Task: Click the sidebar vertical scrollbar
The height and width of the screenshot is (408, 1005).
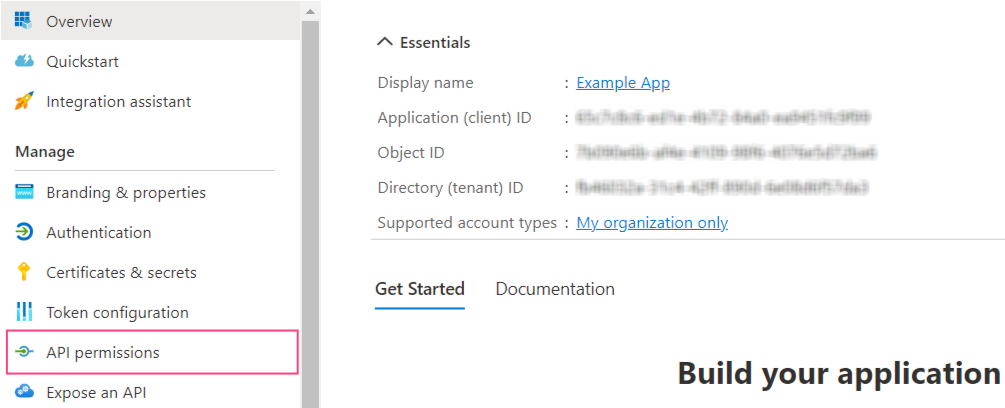Action: pos(310,215)
